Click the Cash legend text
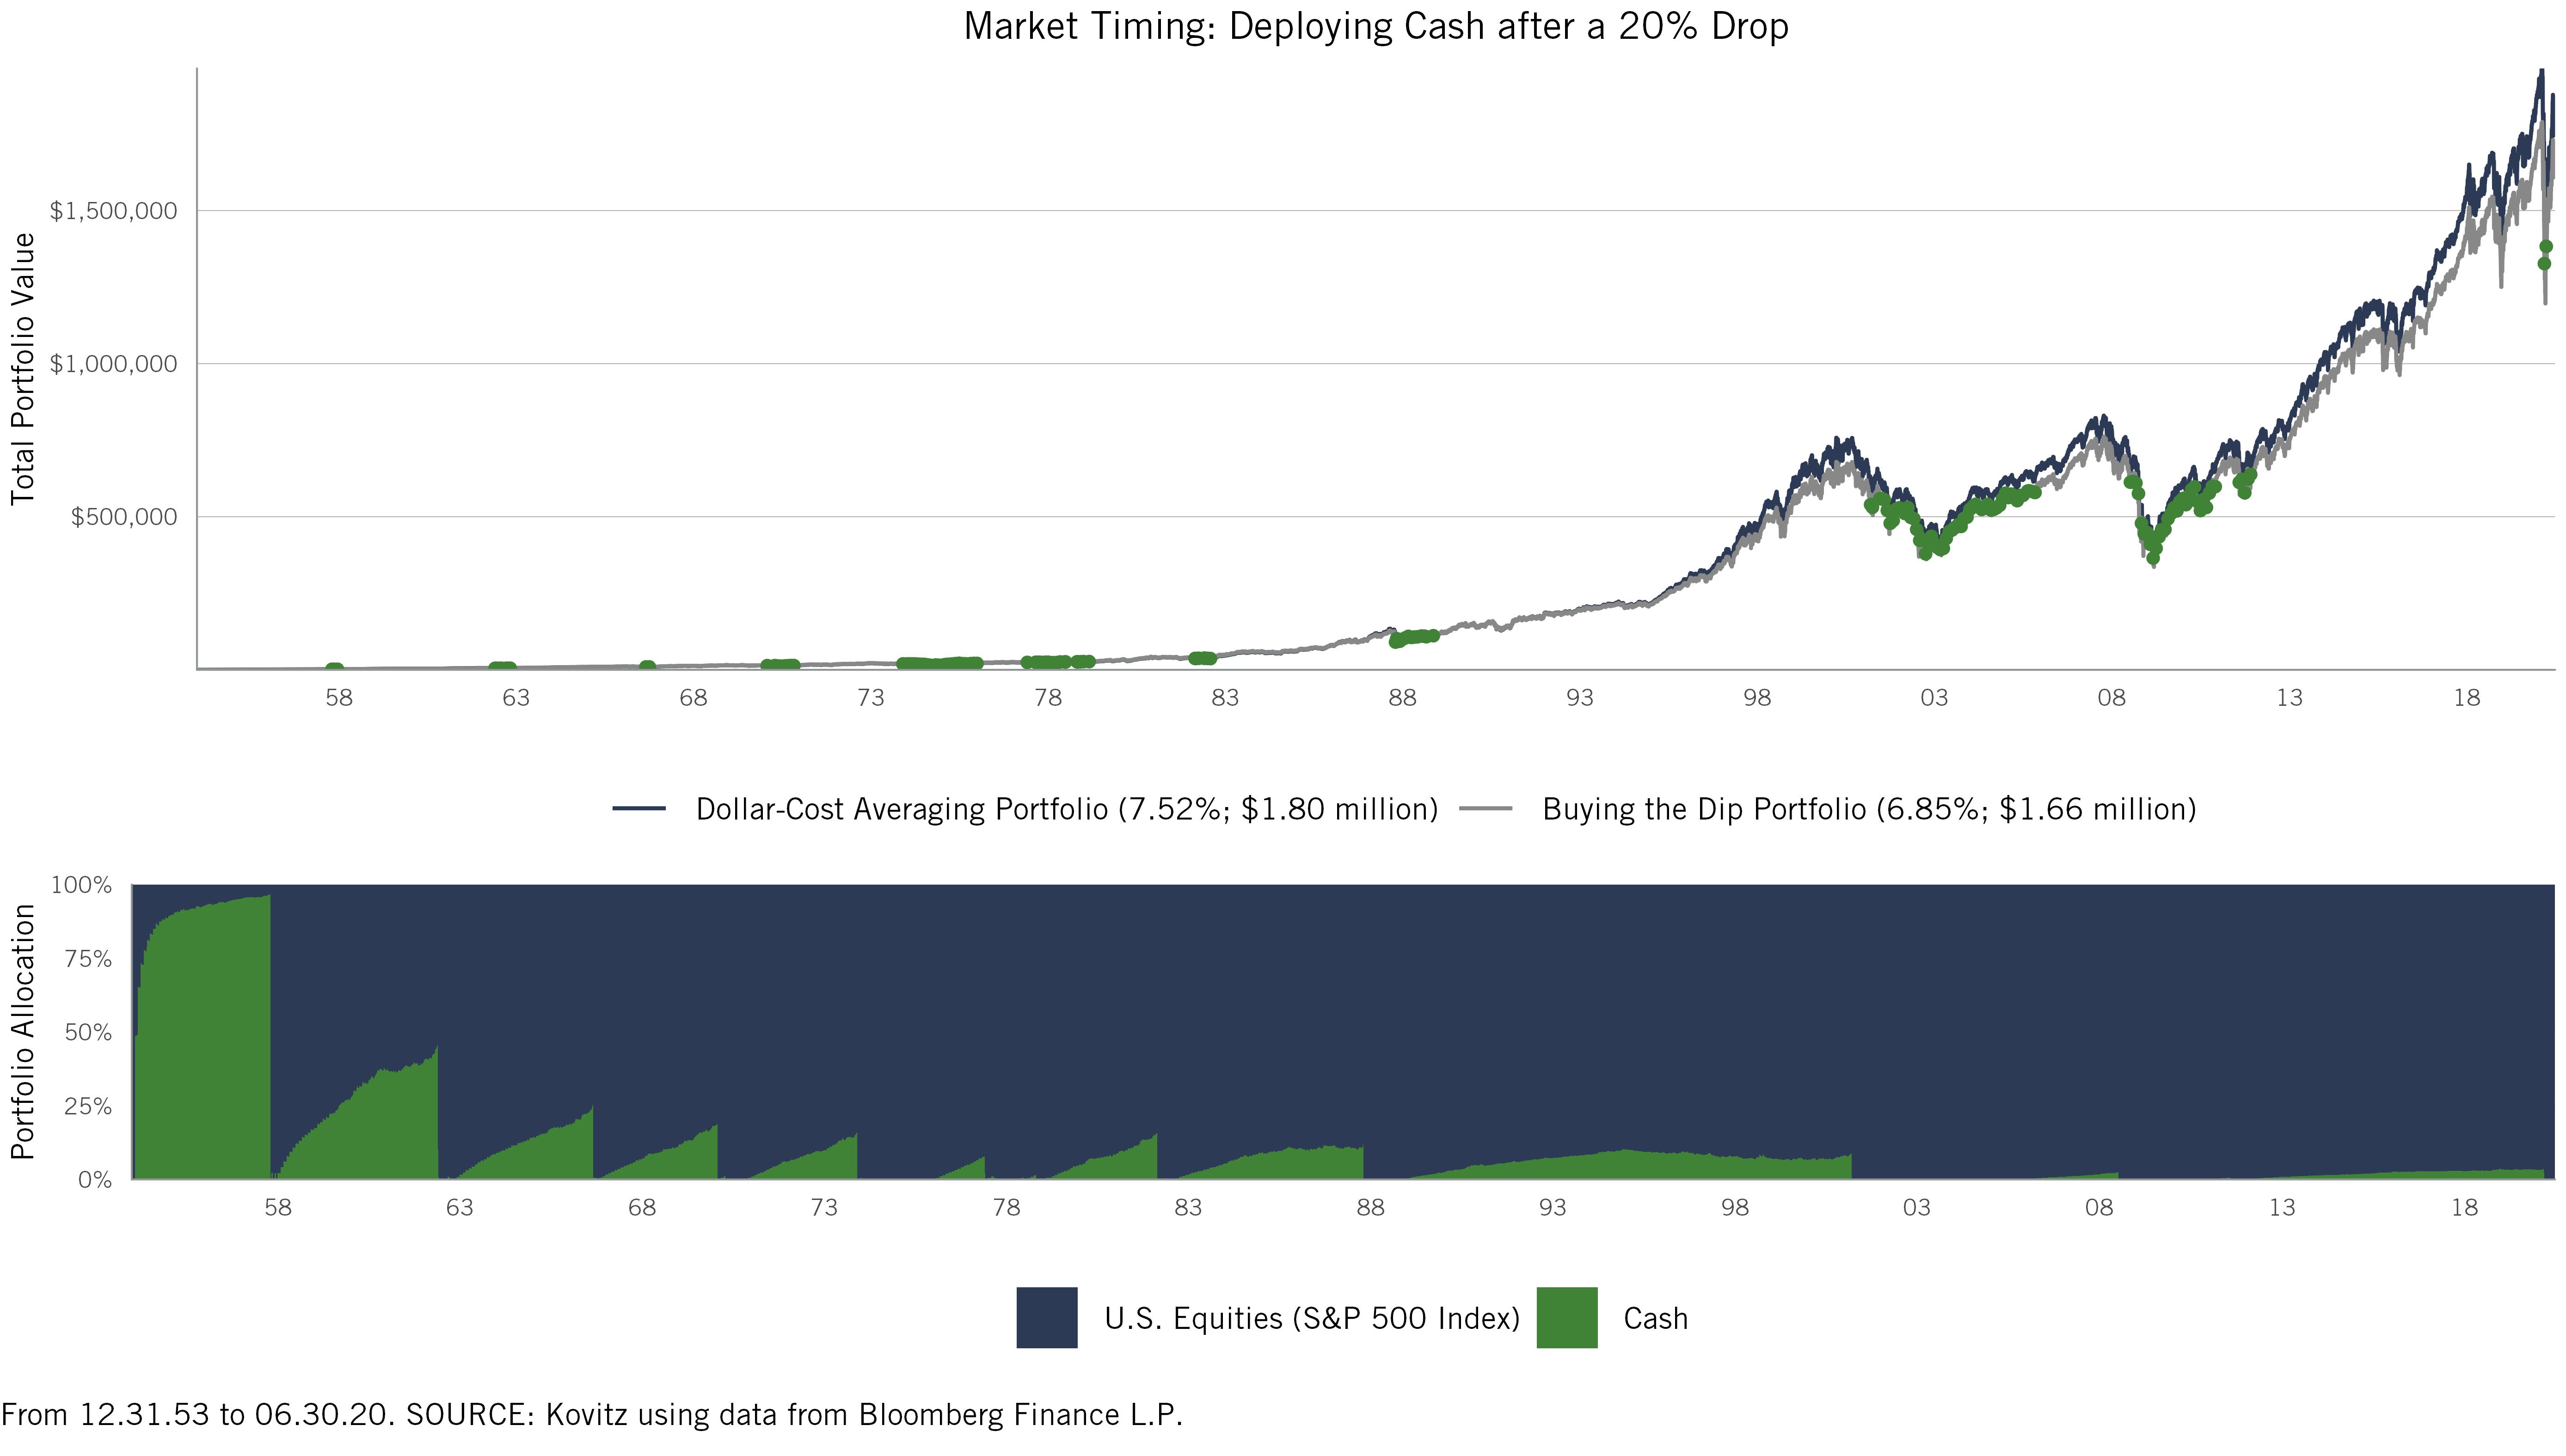 (1656, 1318)
